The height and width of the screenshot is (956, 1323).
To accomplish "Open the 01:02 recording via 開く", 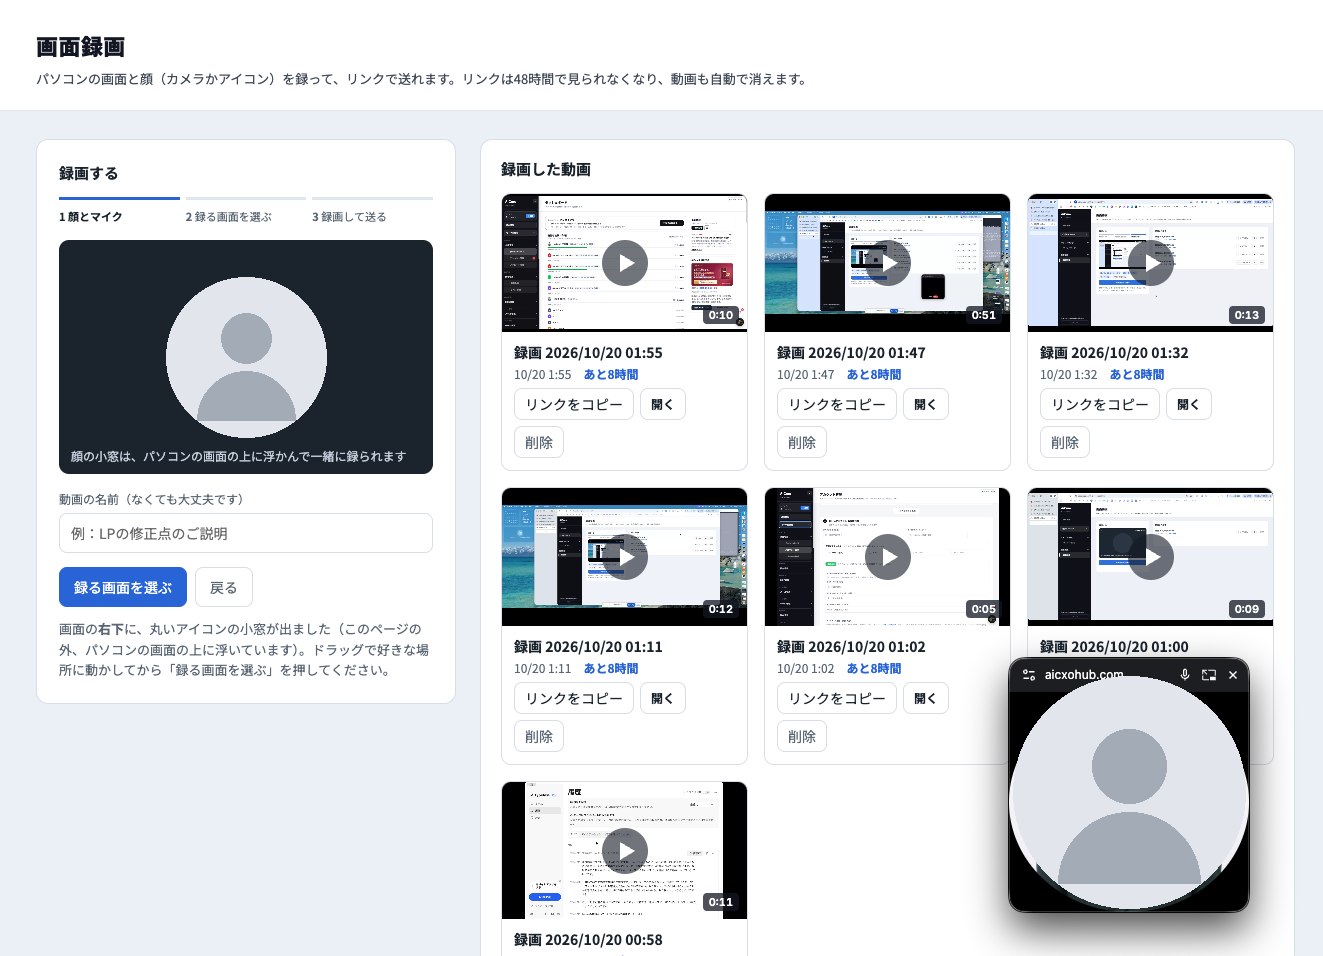I will coord(925,698).
